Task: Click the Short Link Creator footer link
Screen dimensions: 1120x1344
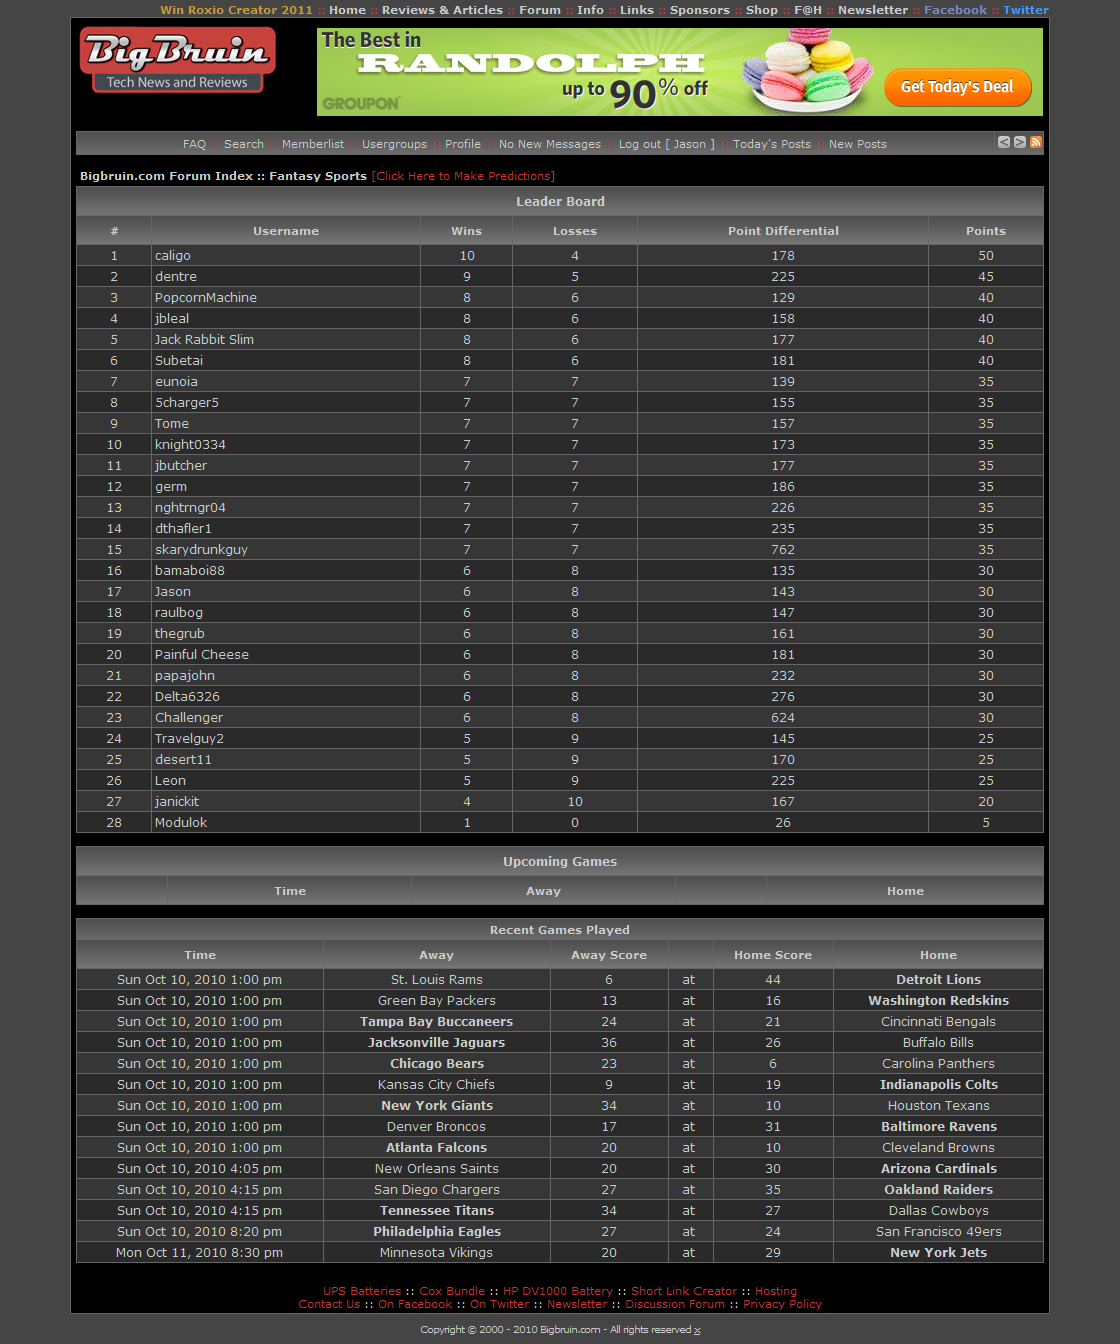Action: pos(684,1291)
